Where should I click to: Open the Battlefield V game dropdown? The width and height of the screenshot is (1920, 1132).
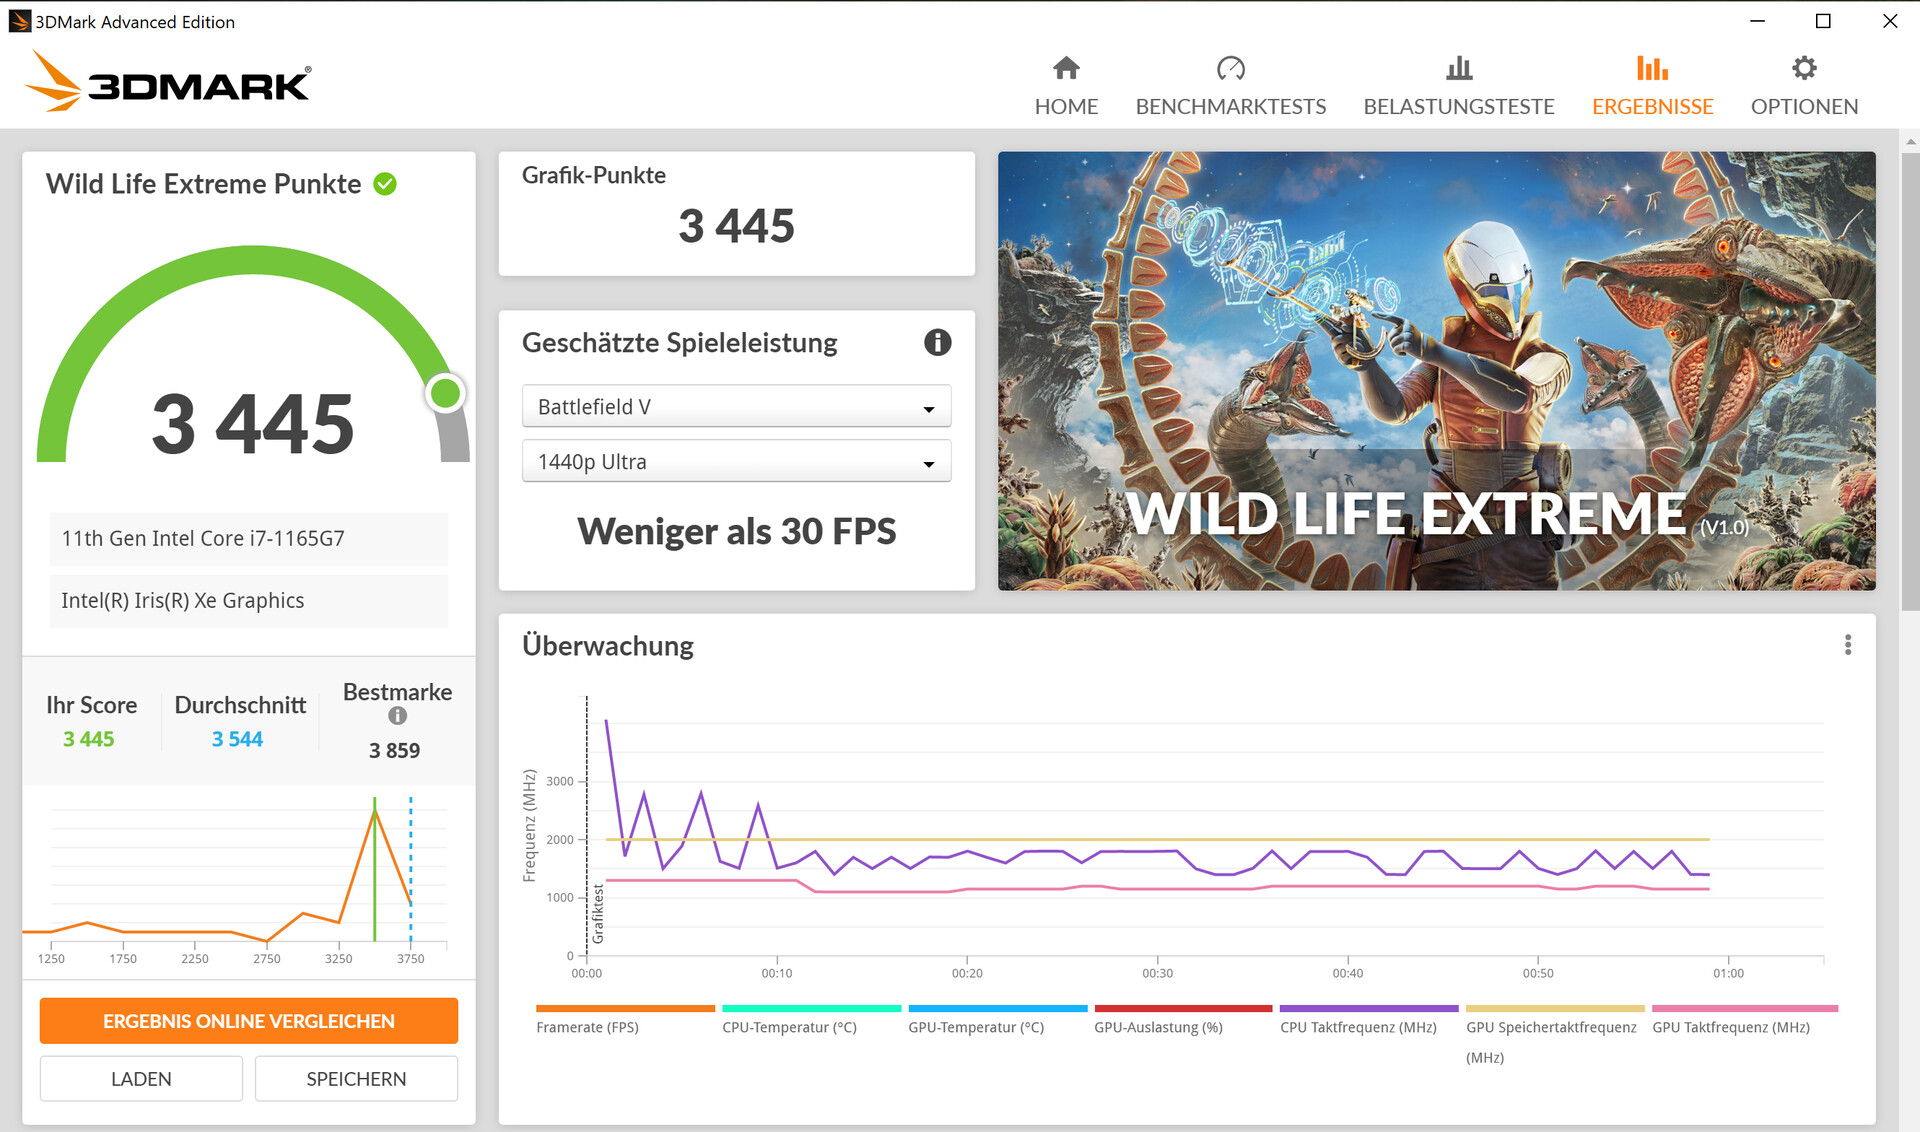point(736,407)
